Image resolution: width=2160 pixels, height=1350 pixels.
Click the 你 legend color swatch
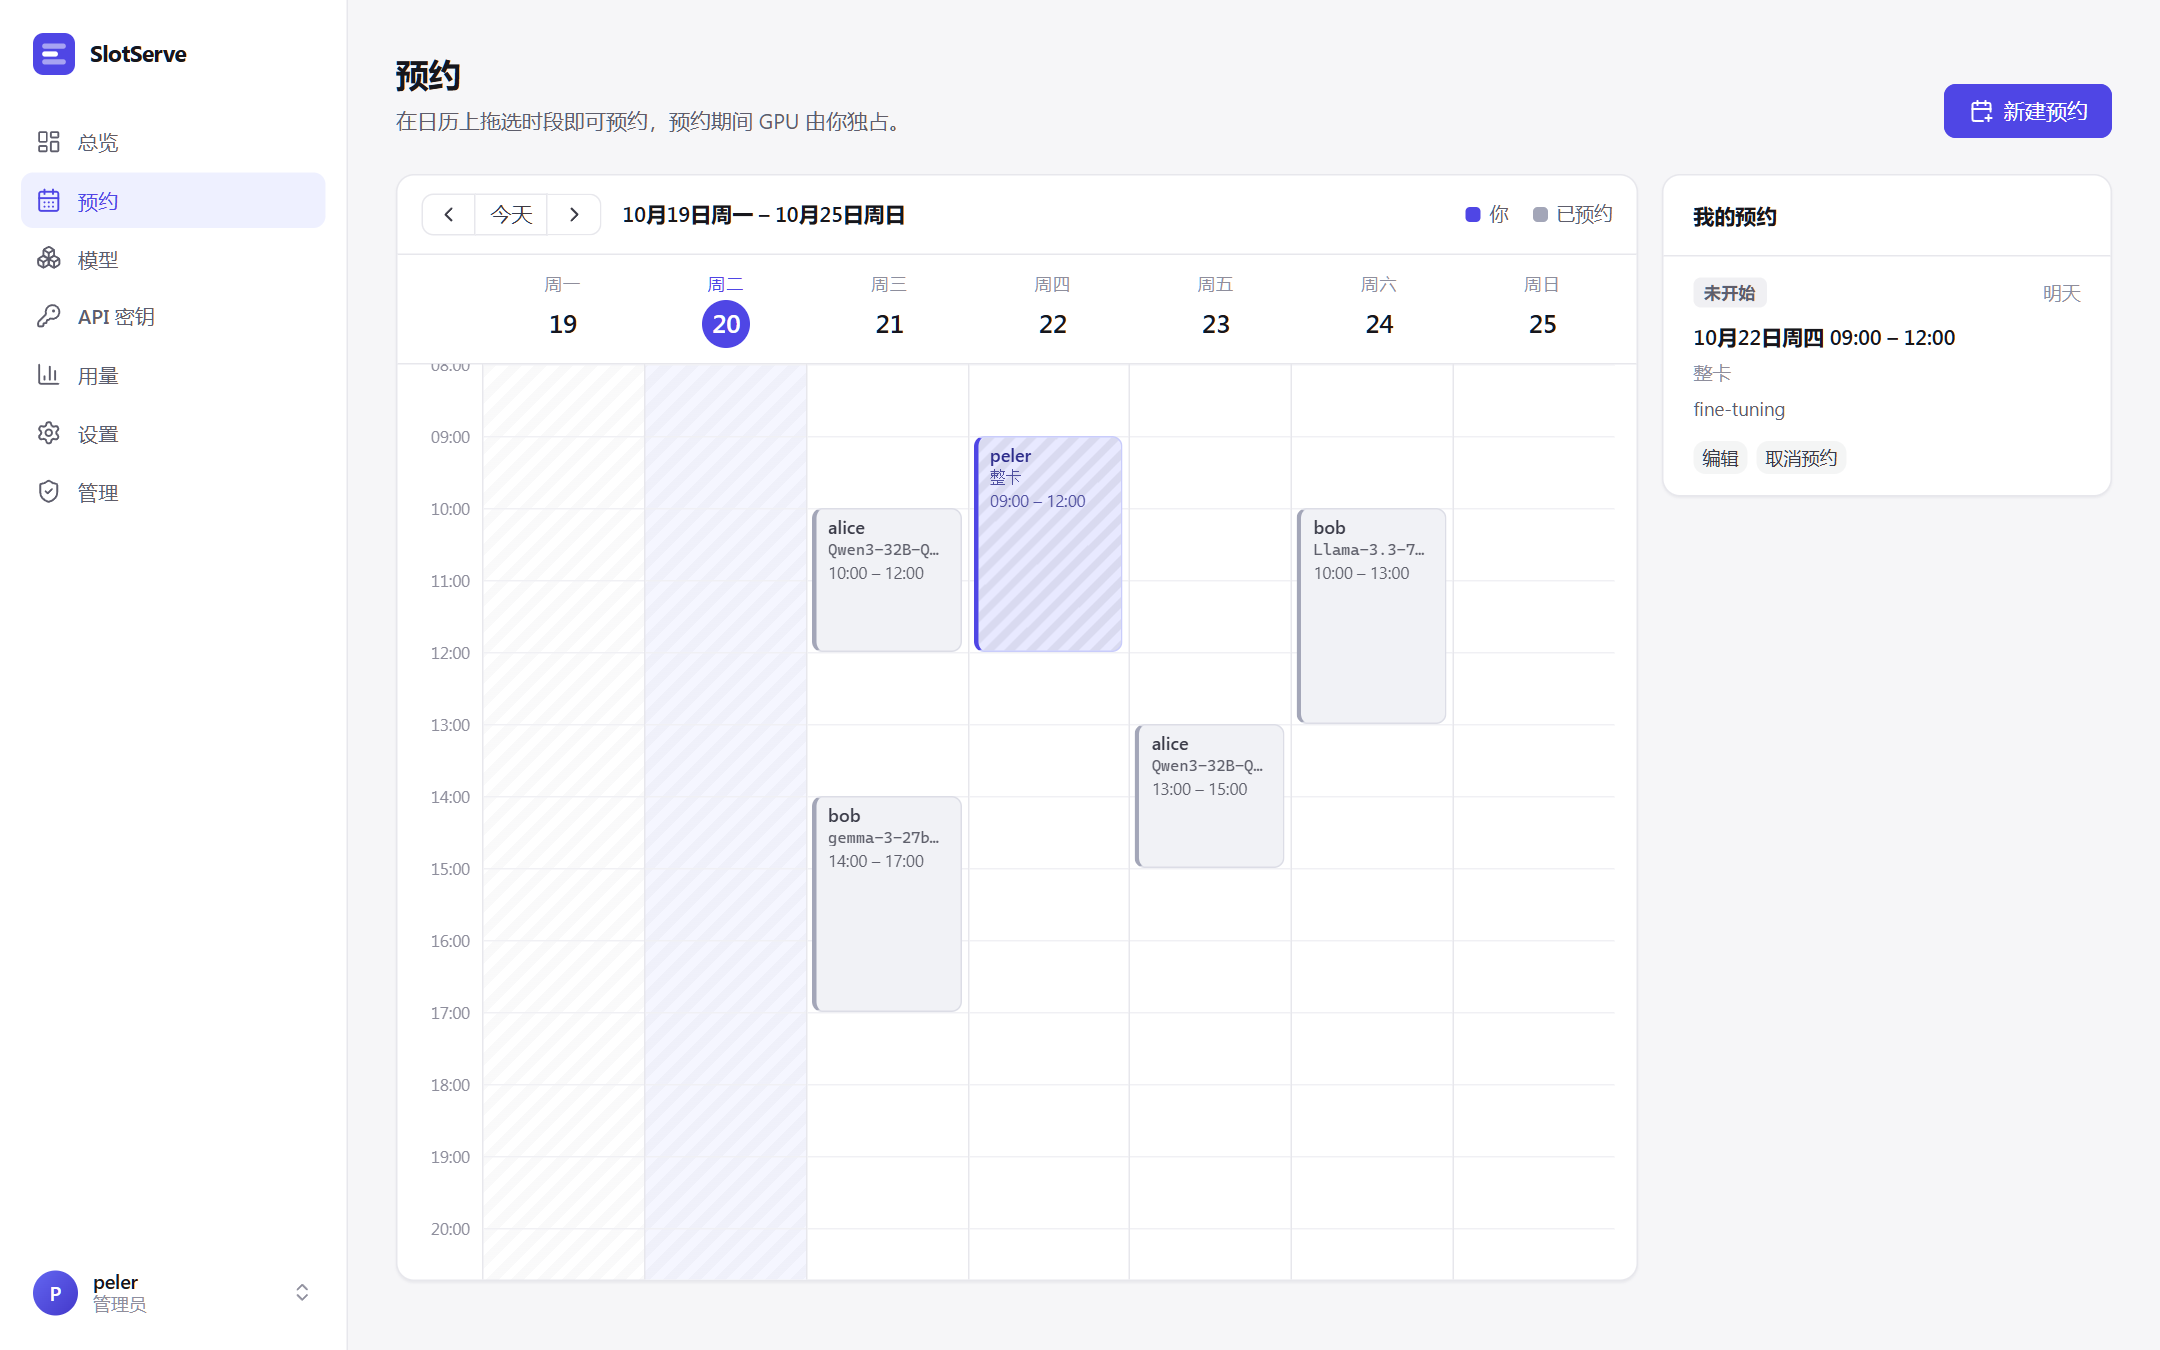tap(1472, 214)
